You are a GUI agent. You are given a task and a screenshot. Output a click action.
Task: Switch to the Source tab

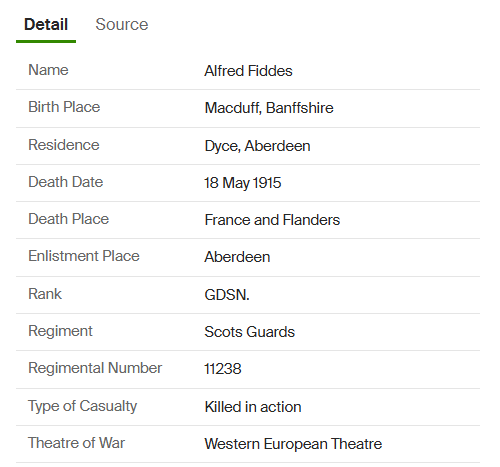pyautogui.click(x=122, y=24)
